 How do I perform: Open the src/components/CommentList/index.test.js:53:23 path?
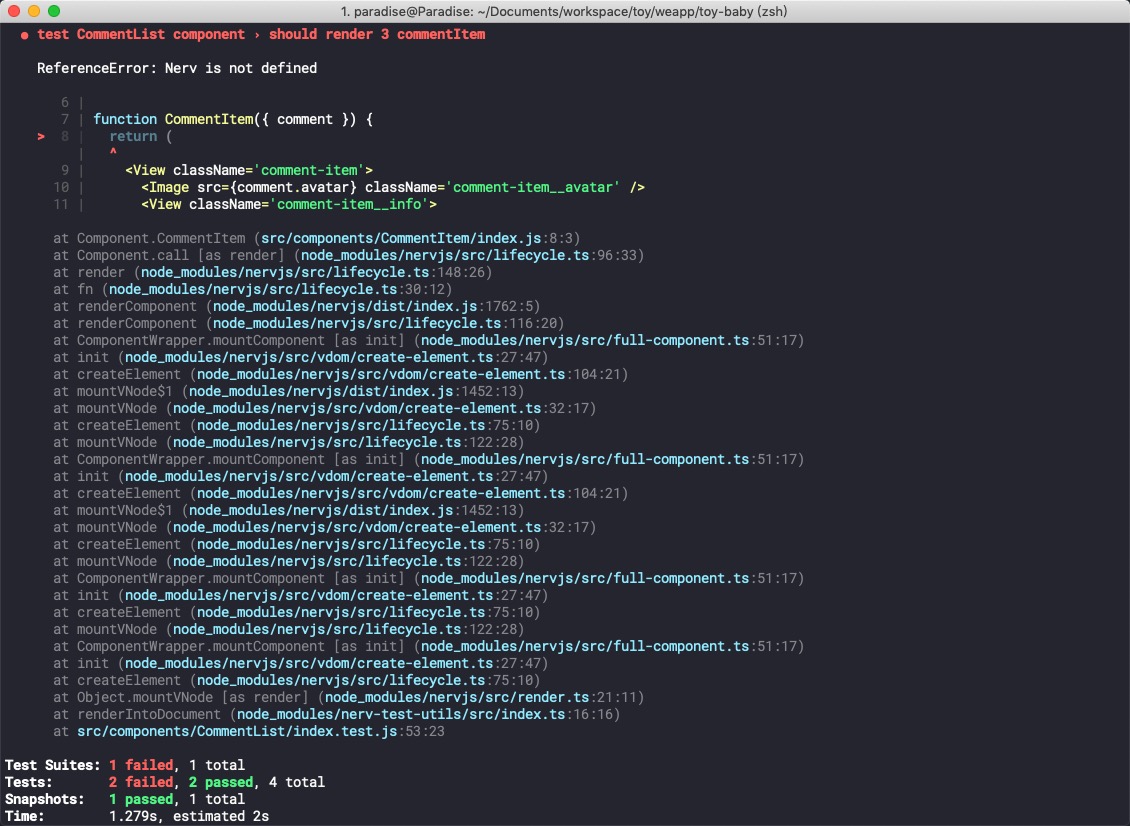click(261, 731)
